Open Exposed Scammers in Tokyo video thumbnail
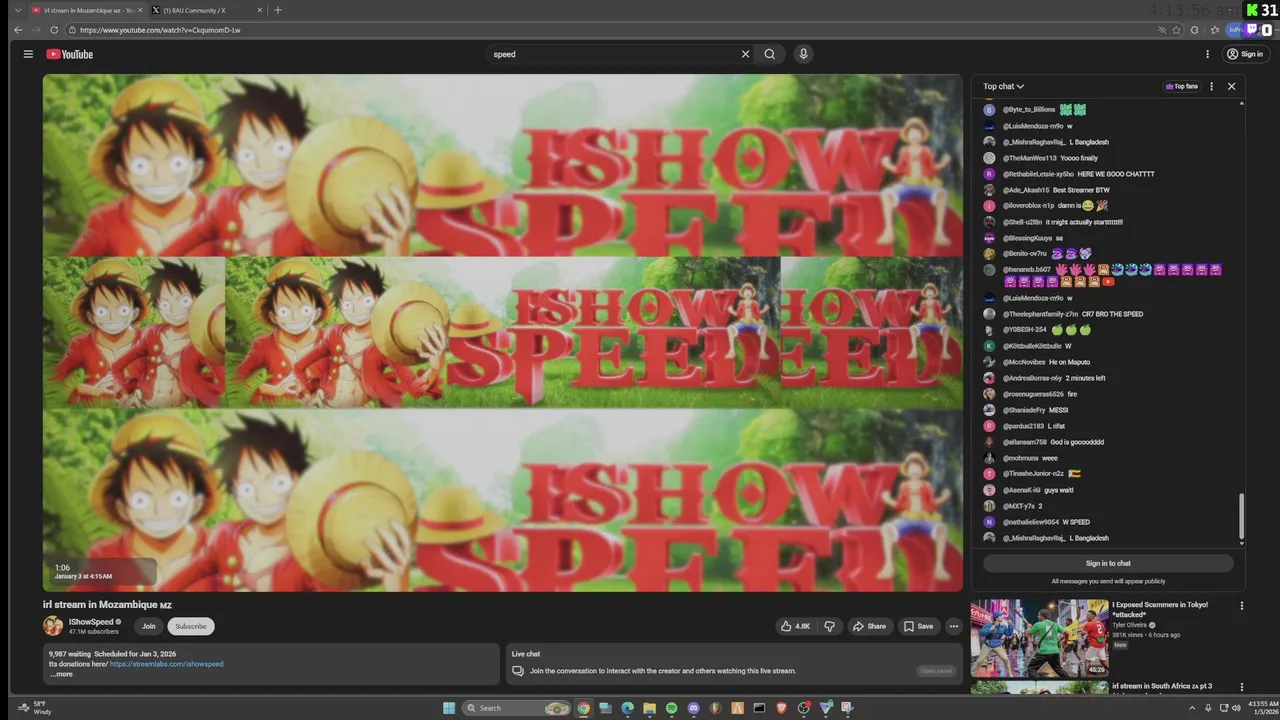This screenshot has height=720, width=1280. tap(1039, 639)
